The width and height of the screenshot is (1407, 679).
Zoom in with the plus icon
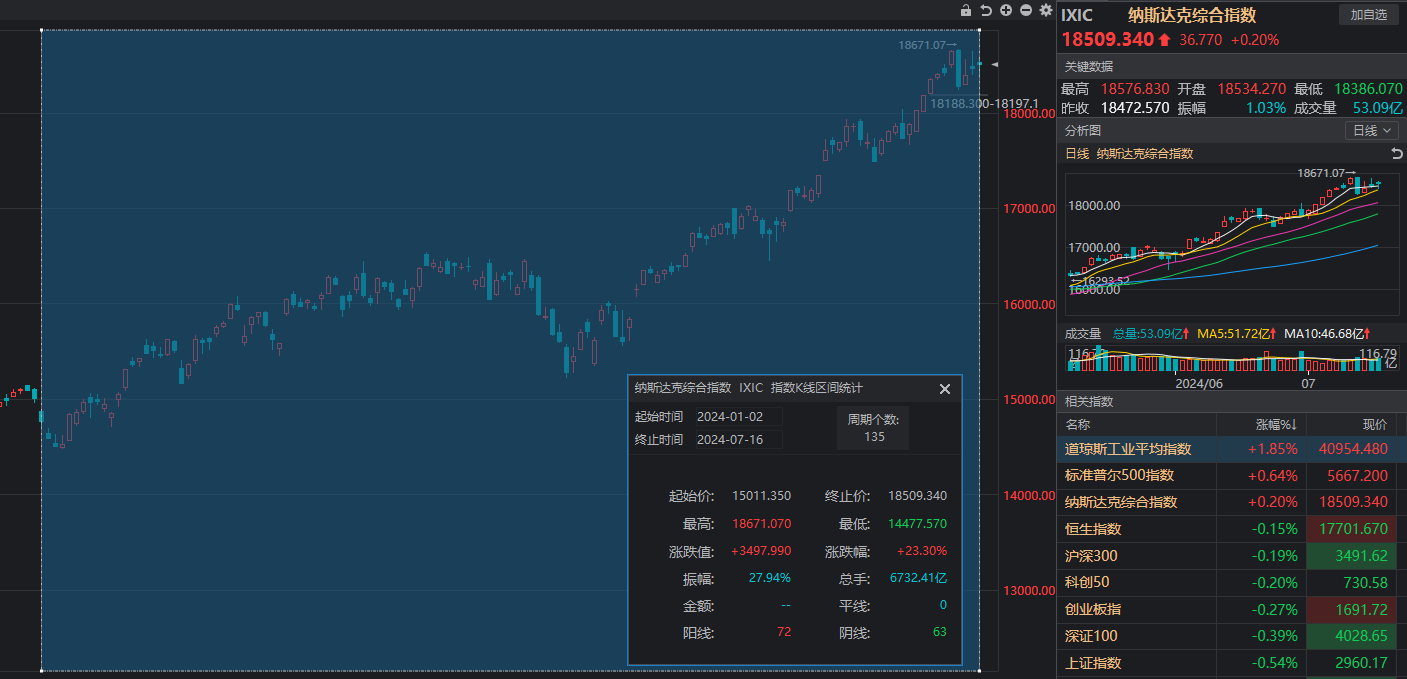click(x=1006, y=10)
